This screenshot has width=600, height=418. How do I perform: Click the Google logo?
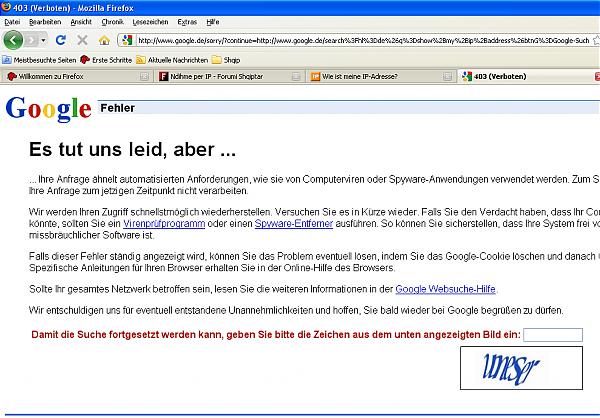click(49, 109)
